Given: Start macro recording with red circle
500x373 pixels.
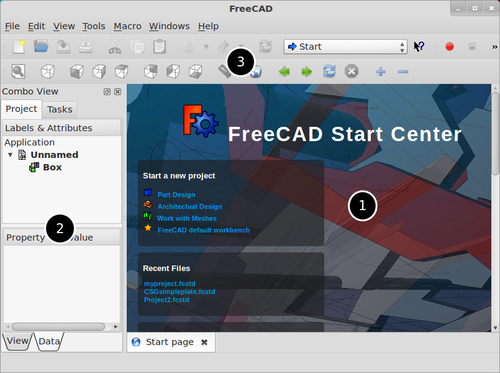Looking at the screenshot, I should (449, 46).
